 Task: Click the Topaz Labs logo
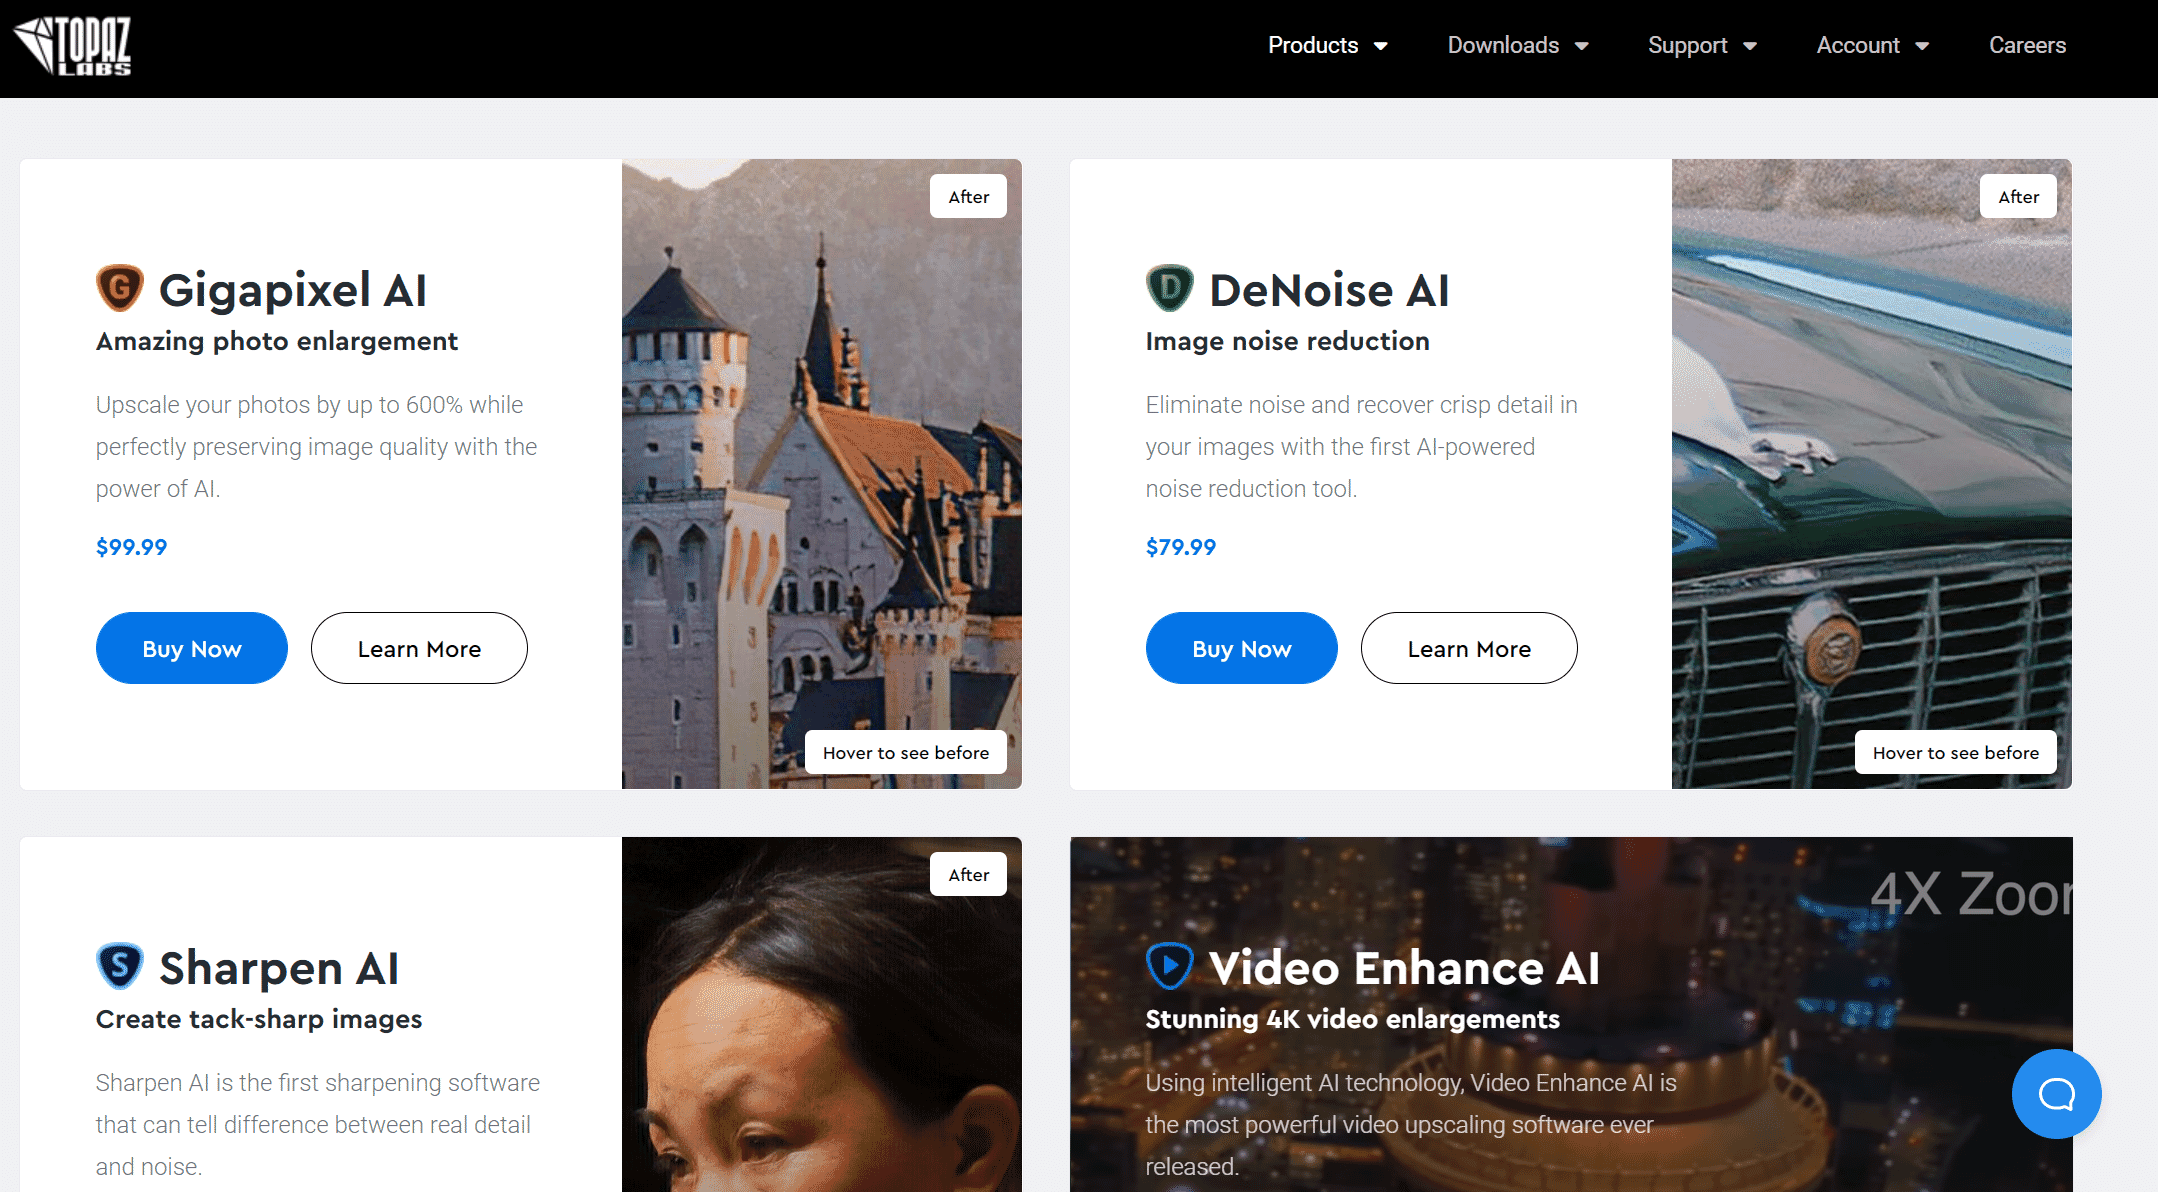(x=72, y=46)
